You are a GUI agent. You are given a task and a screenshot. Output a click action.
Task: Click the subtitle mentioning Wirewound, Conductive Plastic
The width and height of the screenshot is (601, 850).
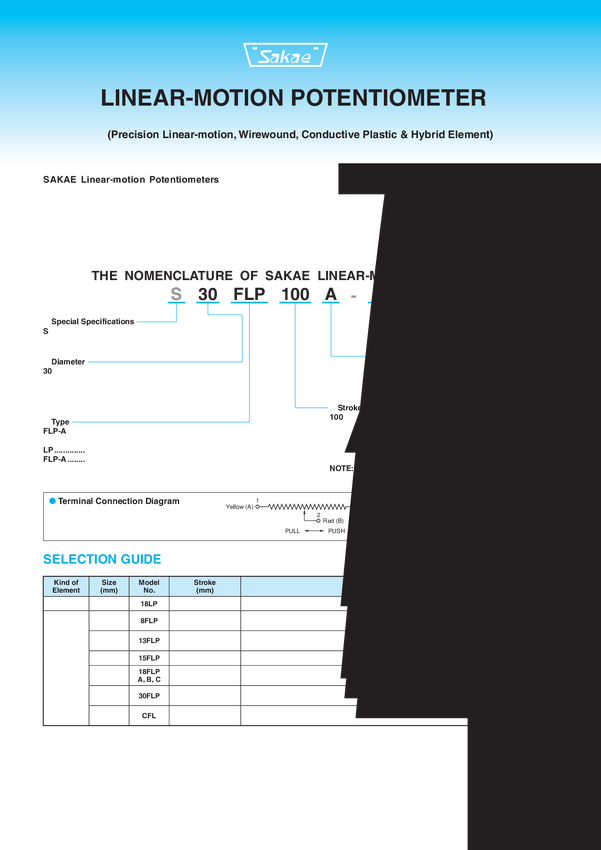pyautogui.click(x=300, y=135)
